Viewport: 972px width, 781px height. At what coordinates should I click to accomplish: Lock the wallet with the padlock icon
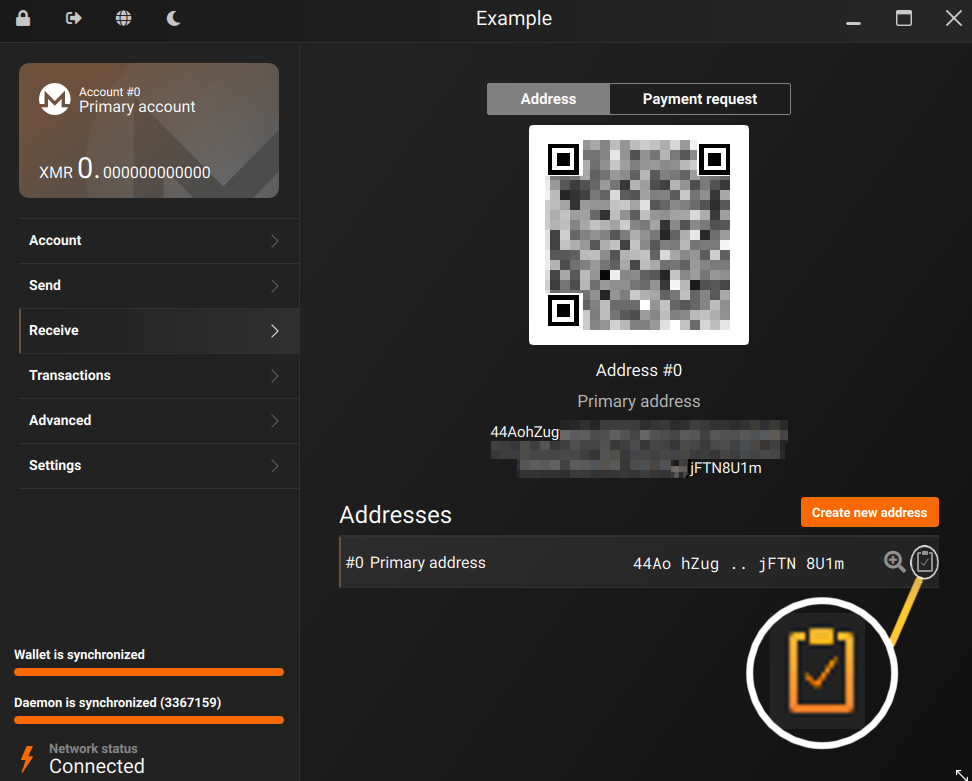tap(23, 18)
